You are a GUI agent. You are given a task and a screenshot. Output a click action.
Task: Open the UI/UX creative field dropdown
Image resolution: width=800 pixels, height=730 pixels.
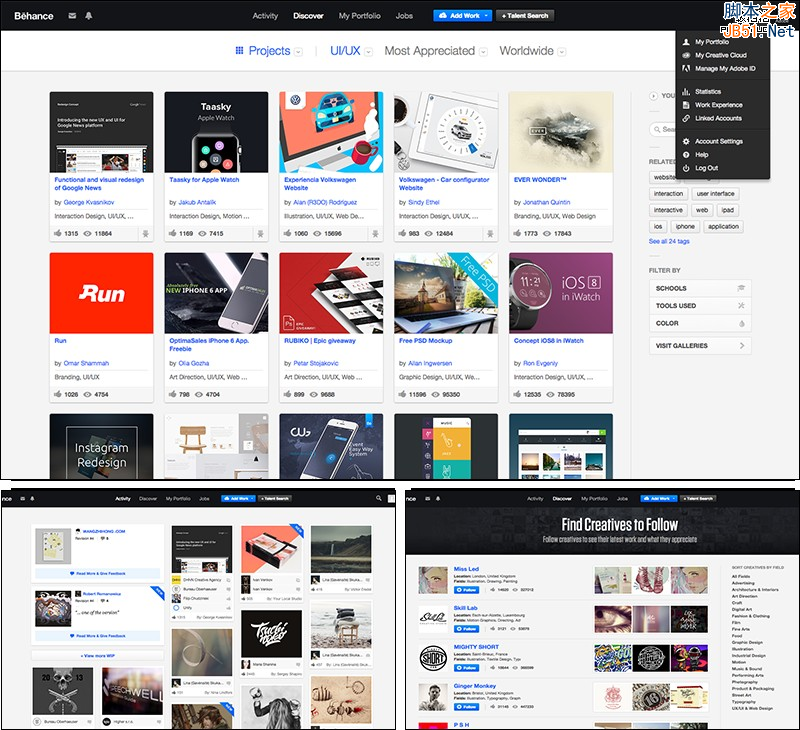(368, 52)
